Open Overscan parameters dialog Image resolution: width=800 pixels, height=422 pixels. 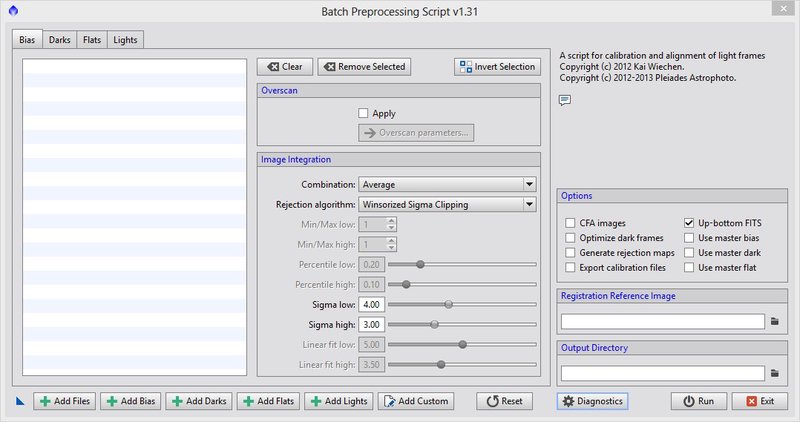tap(416, 133)
